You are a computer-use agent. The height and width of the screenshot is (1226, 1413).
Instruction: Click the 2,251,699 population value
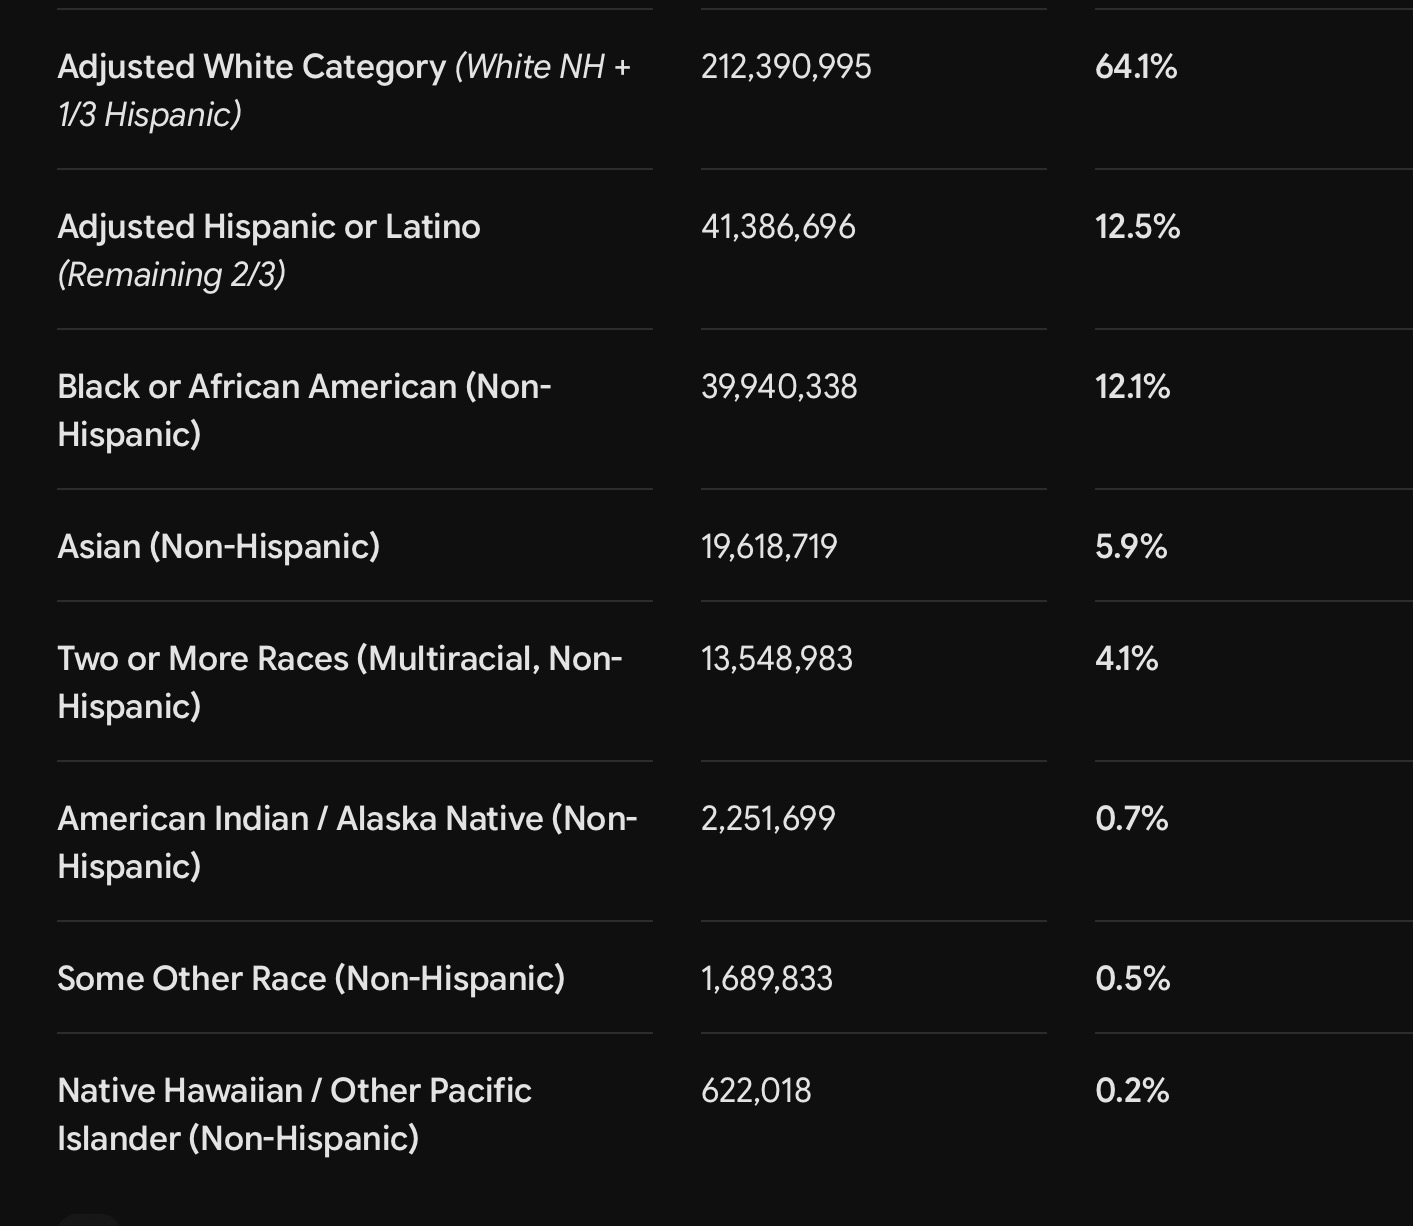pyautogui.click(x=768, y=819)
